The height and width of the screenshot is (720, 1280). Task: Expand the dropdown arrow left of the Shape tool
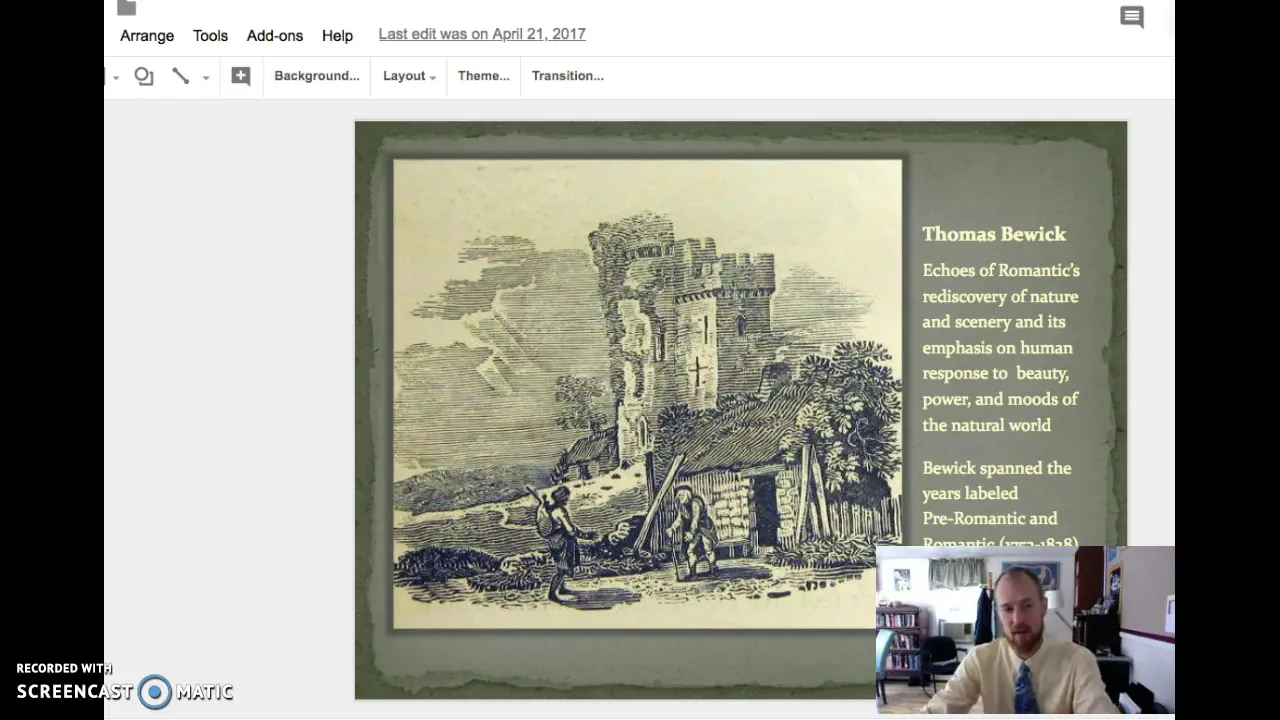[x=115, y=77]
